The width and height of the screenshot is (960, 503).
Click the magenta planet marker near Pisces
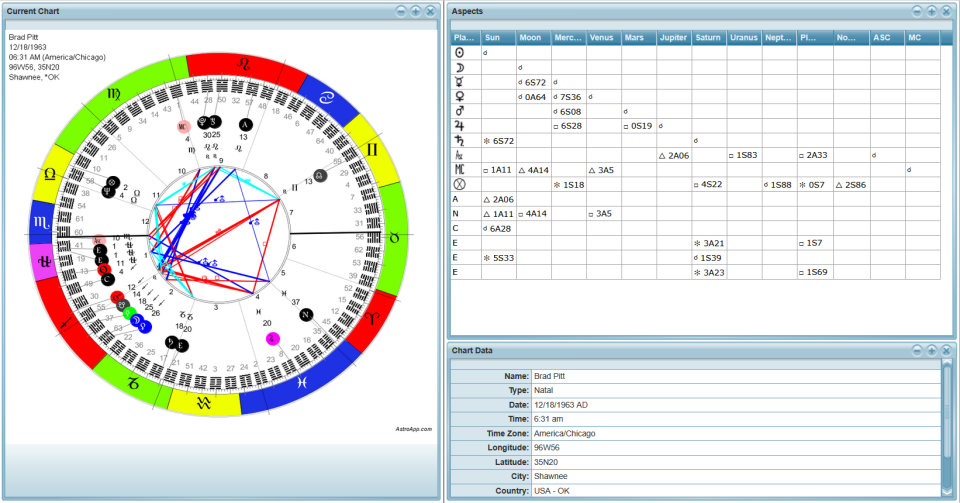[x=273, y=338]
